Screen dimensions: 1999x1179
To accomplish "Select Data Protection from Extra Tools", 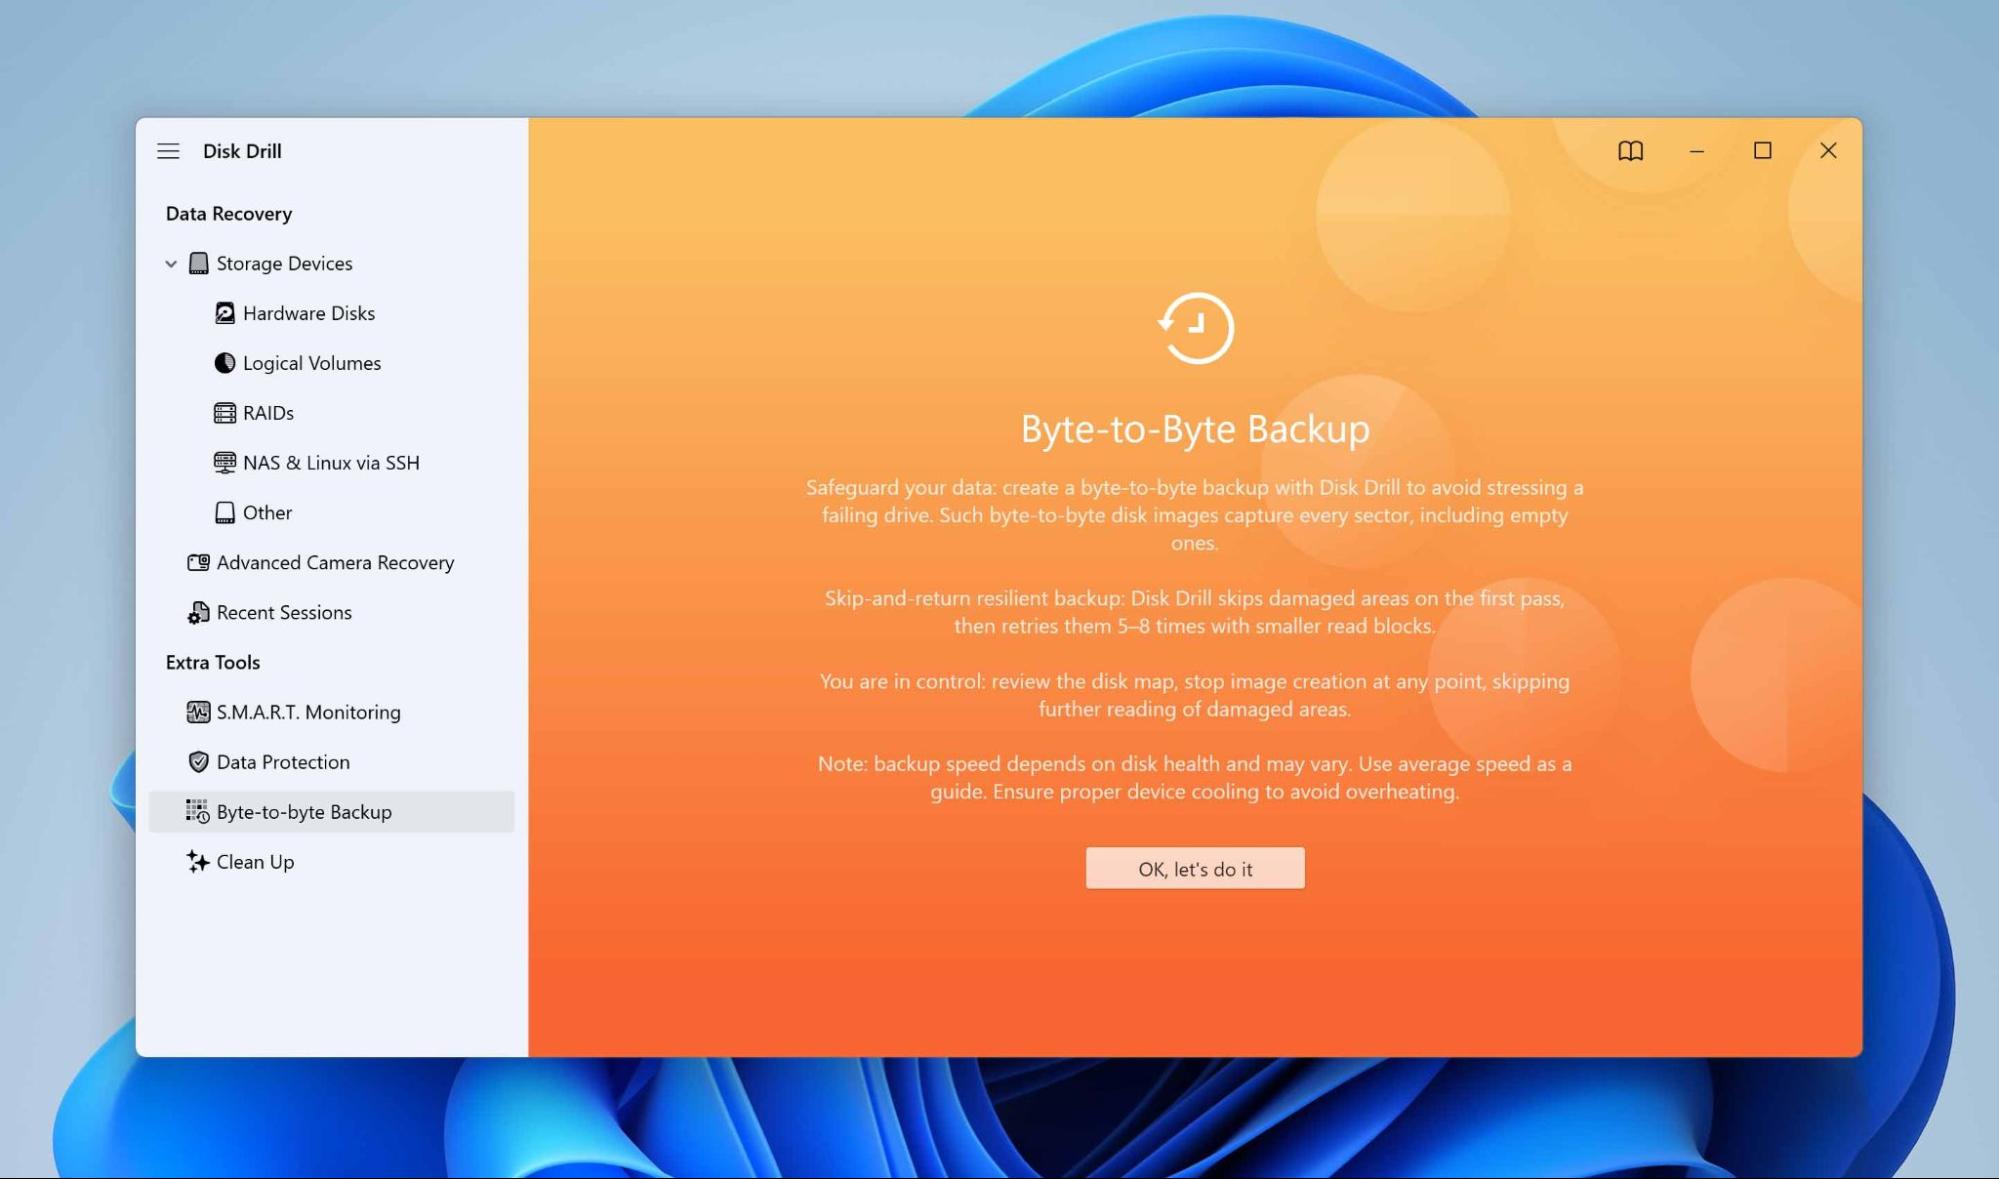I will (283, 762).
